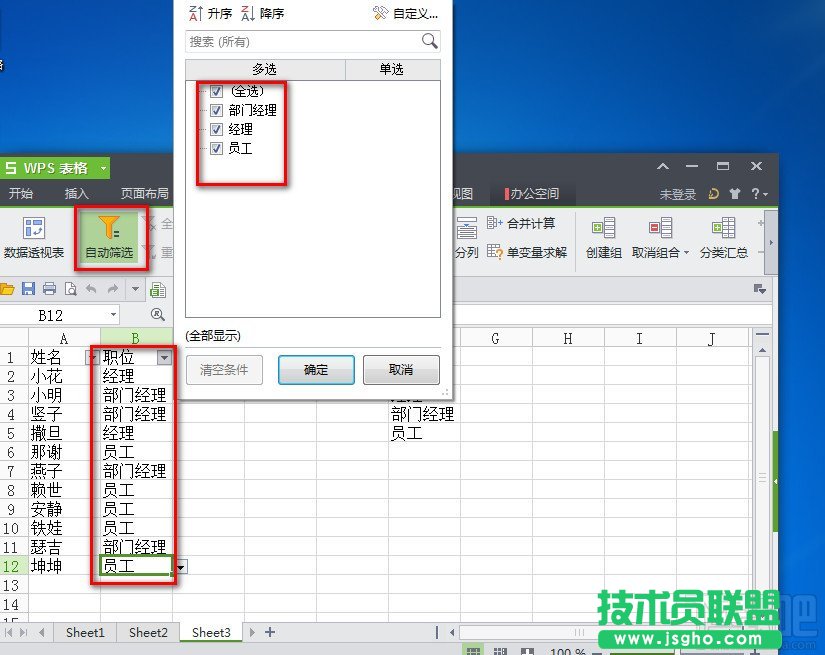Switch to the Sheet2 worksheet tab
The height and width of the screenshot is (655, 825).
tap(147, 632)
